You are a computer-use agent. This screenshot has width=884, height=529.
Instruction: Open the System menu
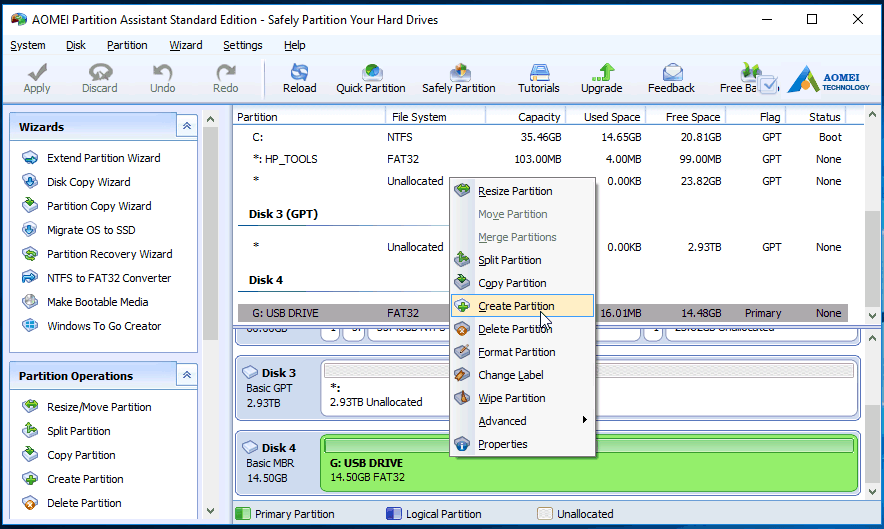click(x=28, y=45)
